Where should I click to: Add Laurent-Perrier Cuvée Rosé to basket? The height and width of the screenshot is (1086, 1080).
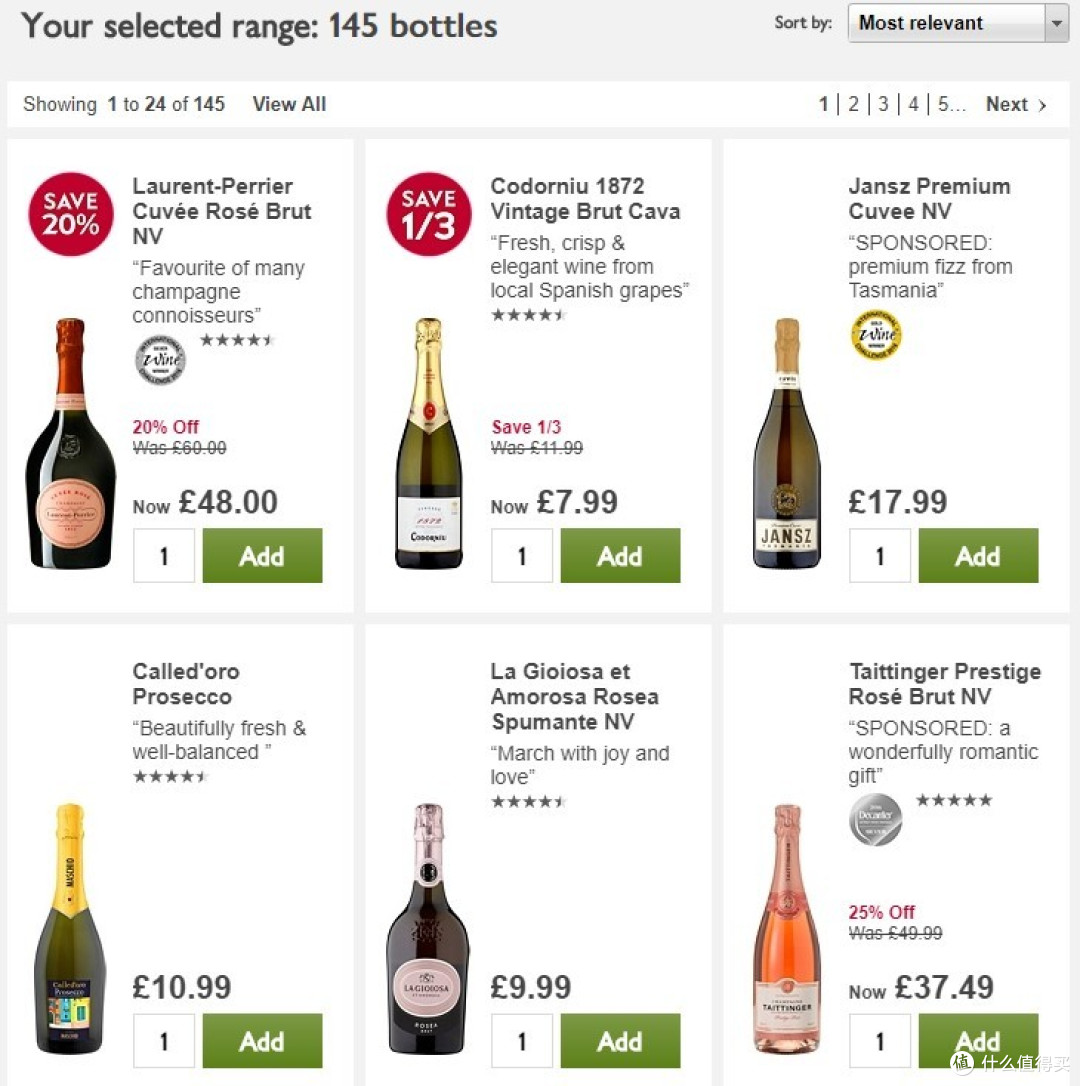click(x=262, y=555)
